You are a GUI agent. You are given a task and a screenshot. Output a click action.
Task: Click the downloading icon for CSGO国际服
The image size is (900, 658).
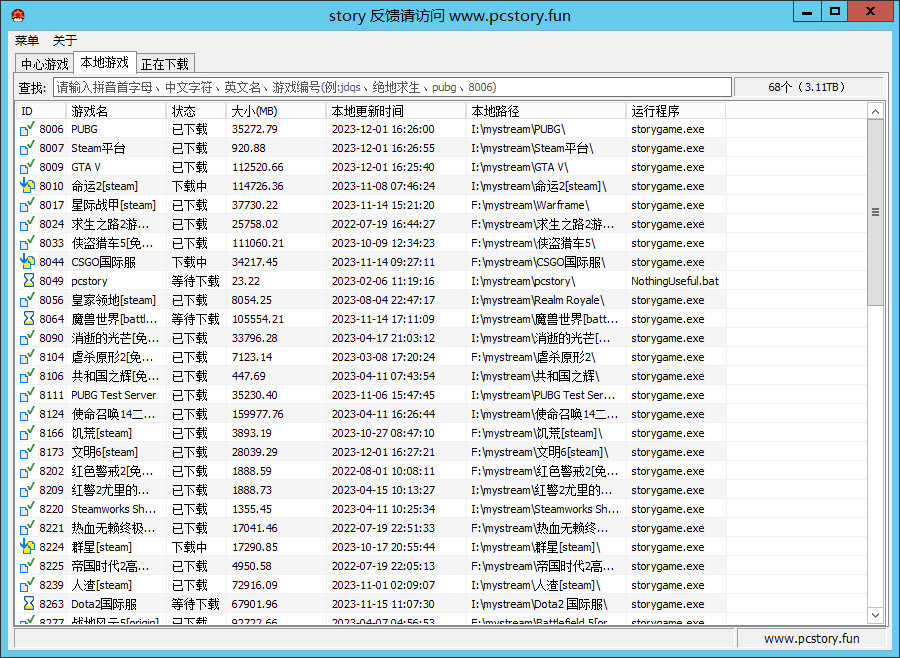point(27,262)
